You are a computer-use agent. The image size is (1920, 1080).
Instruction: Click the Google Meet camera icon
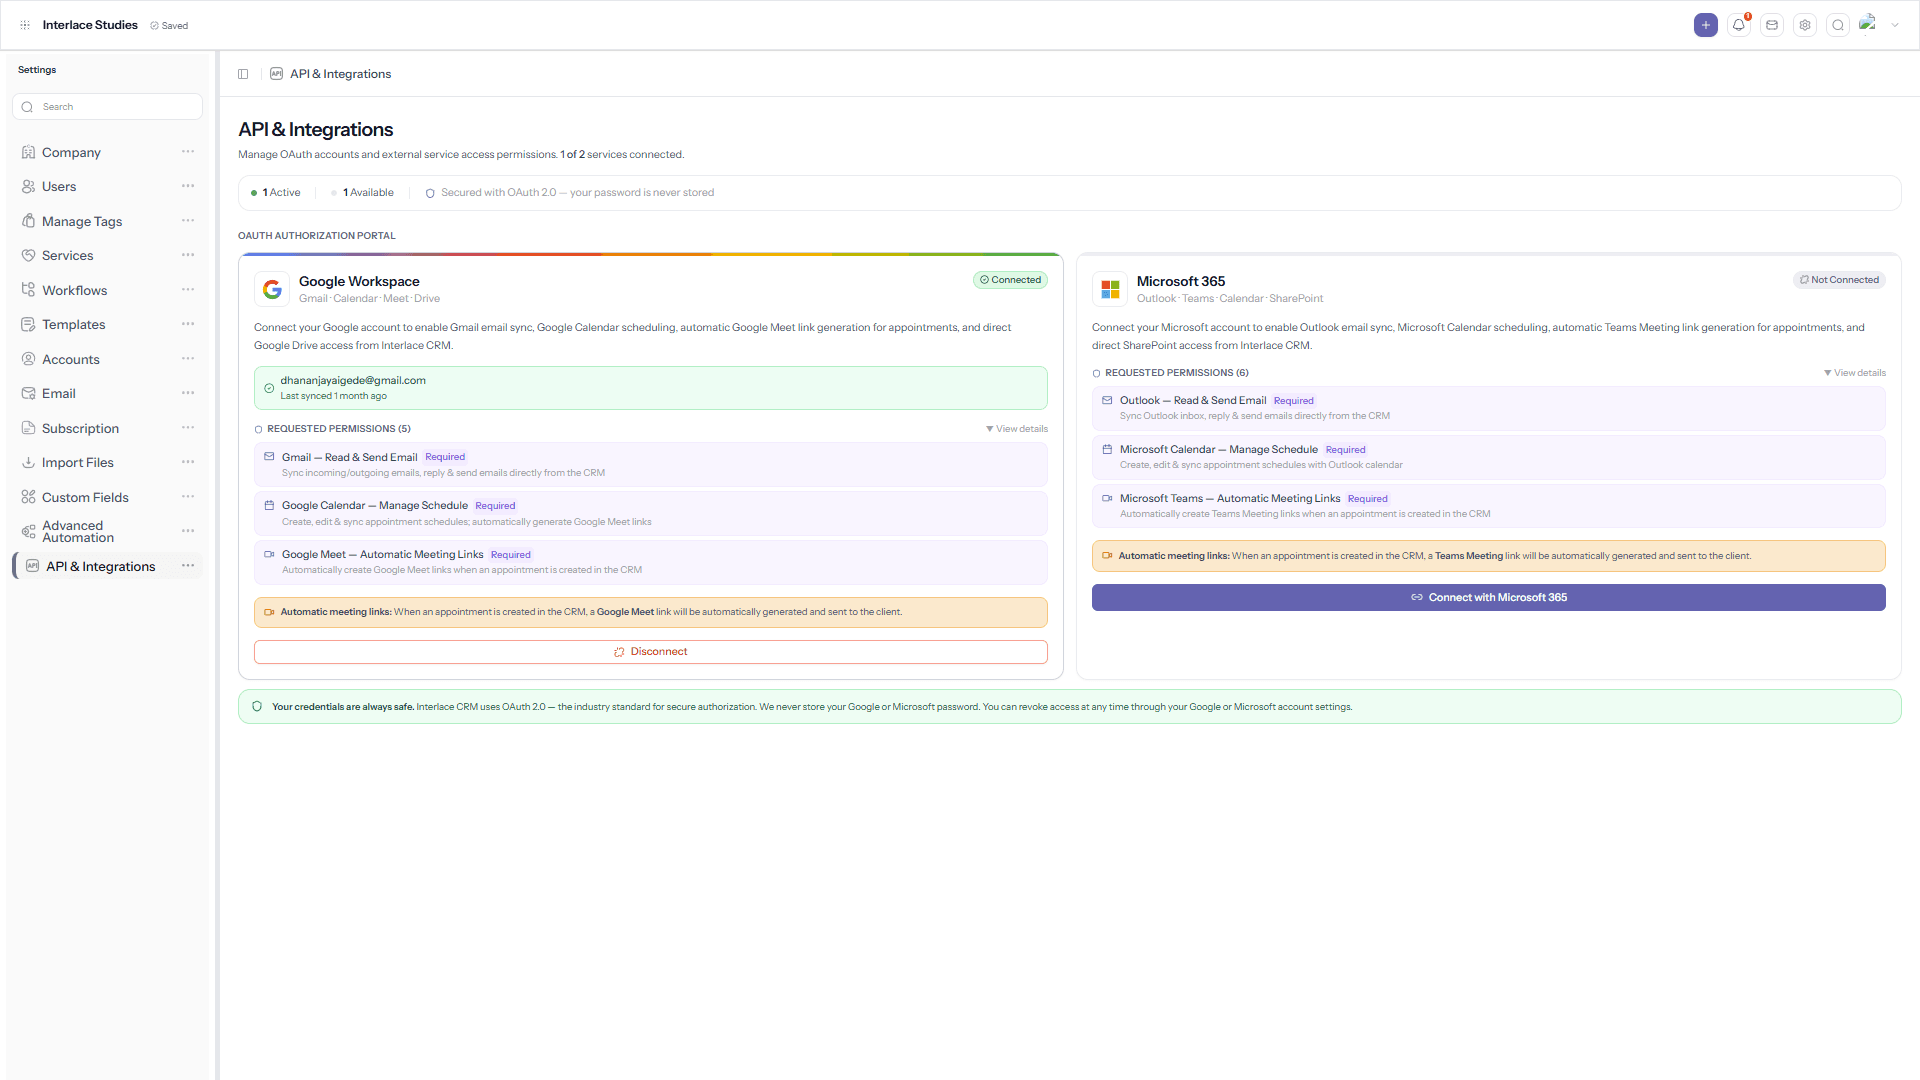coord(269,554)
